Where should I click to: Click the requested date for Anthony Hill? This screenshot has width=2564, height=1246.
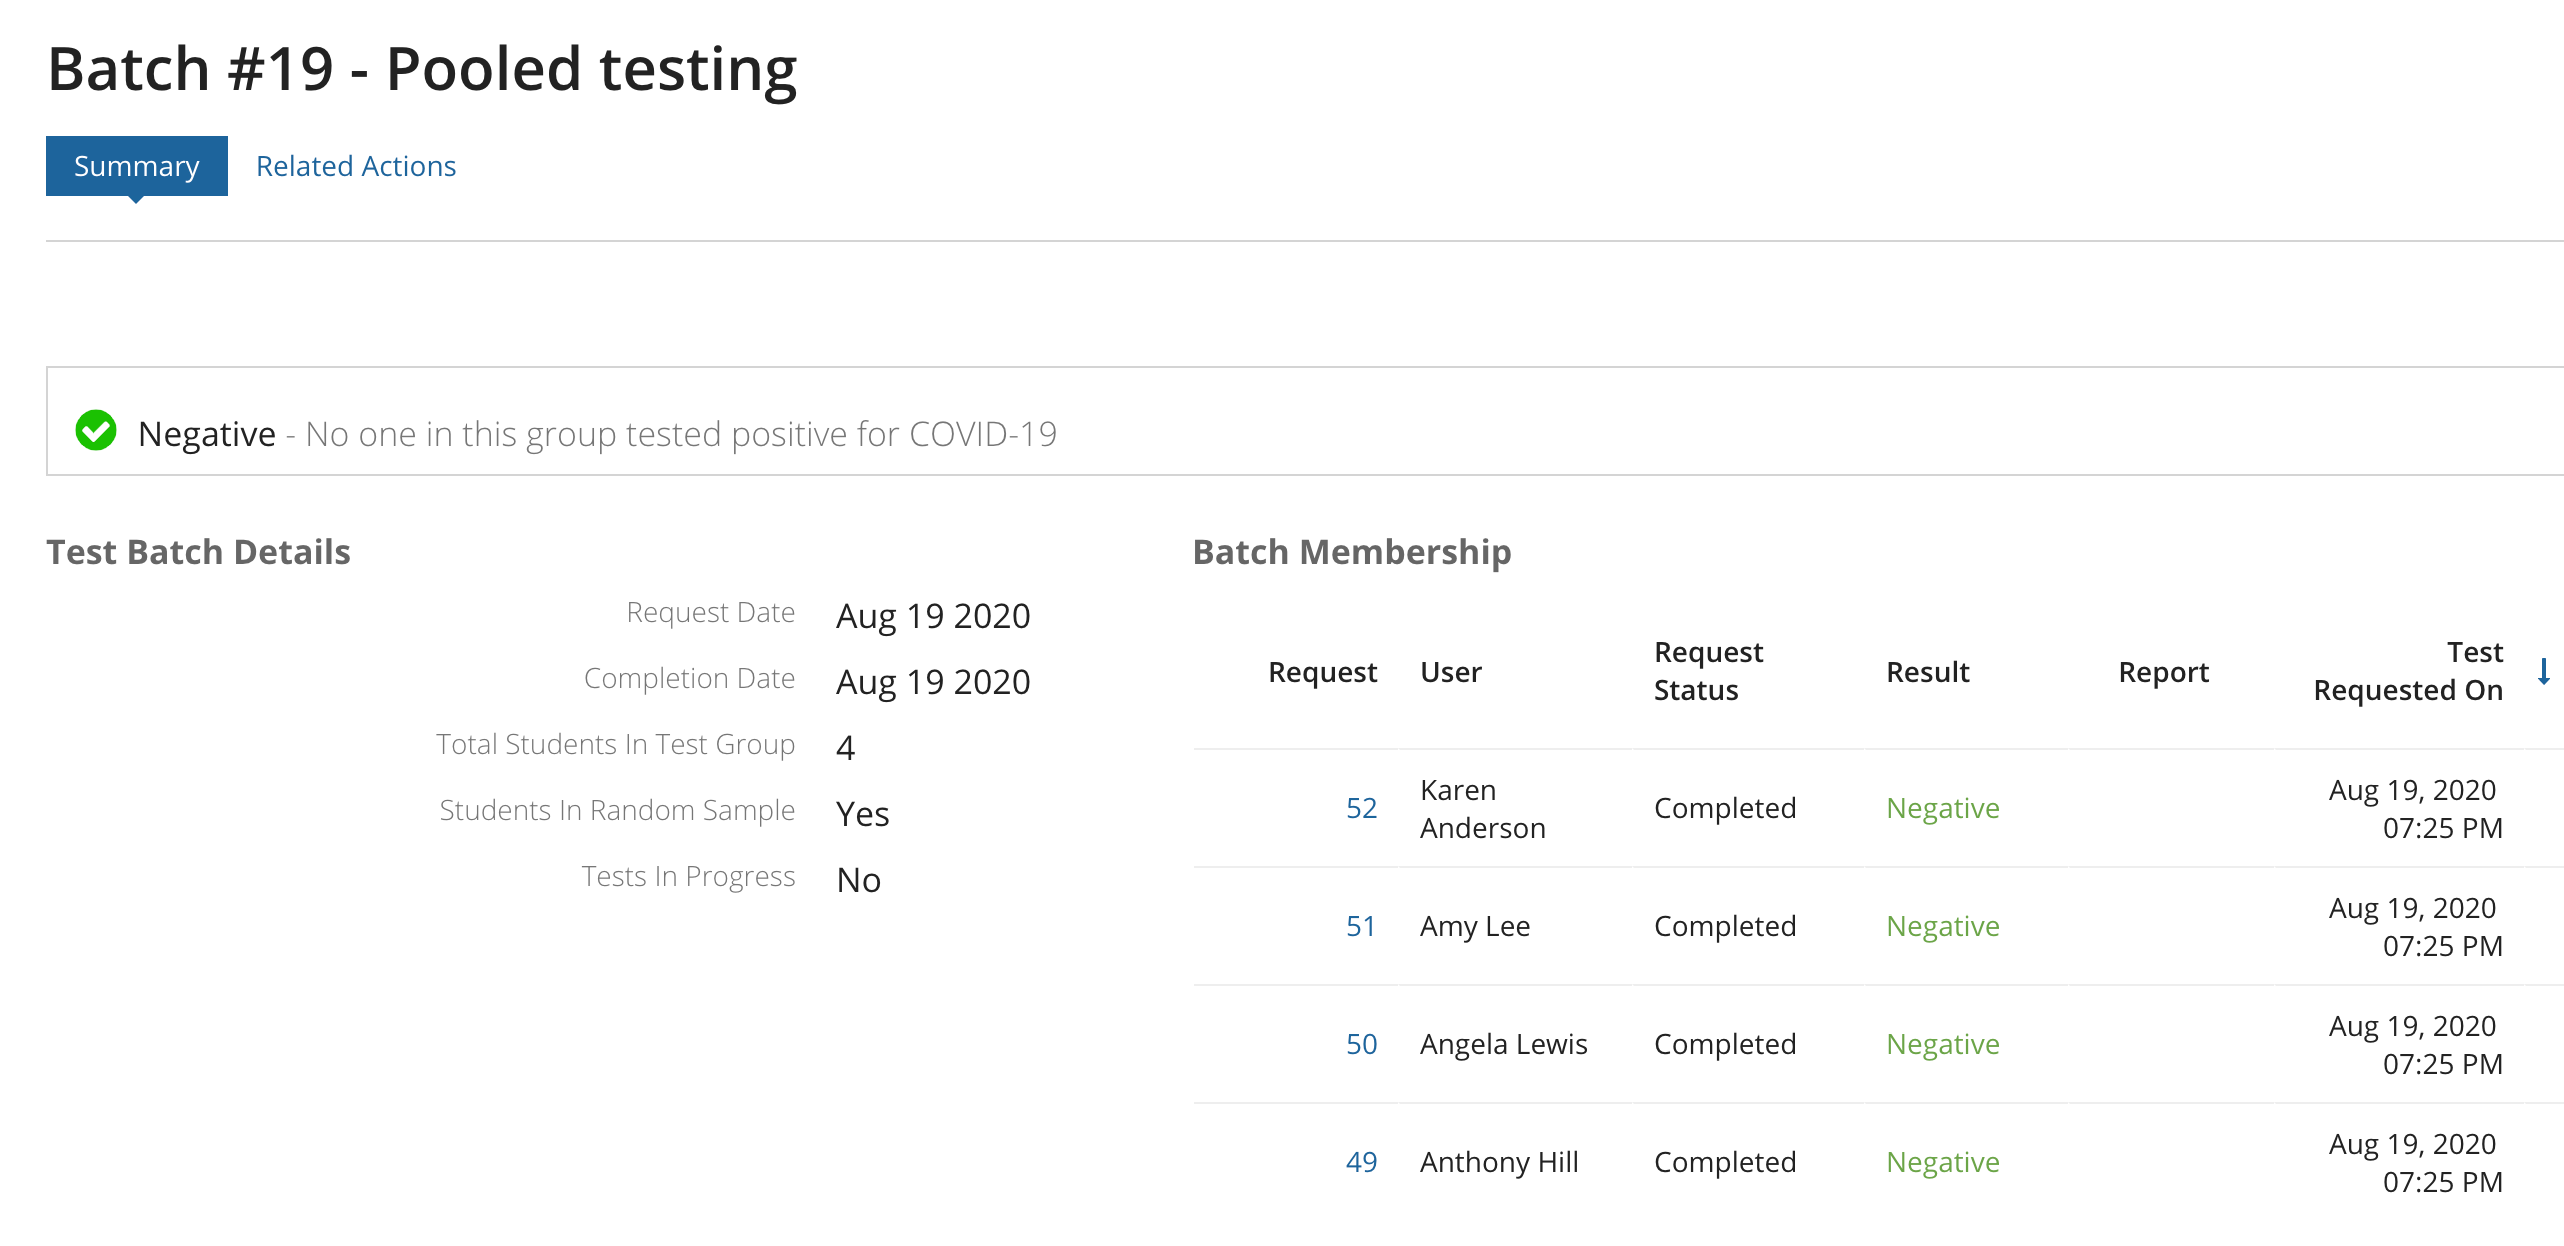(2416, 1163)
